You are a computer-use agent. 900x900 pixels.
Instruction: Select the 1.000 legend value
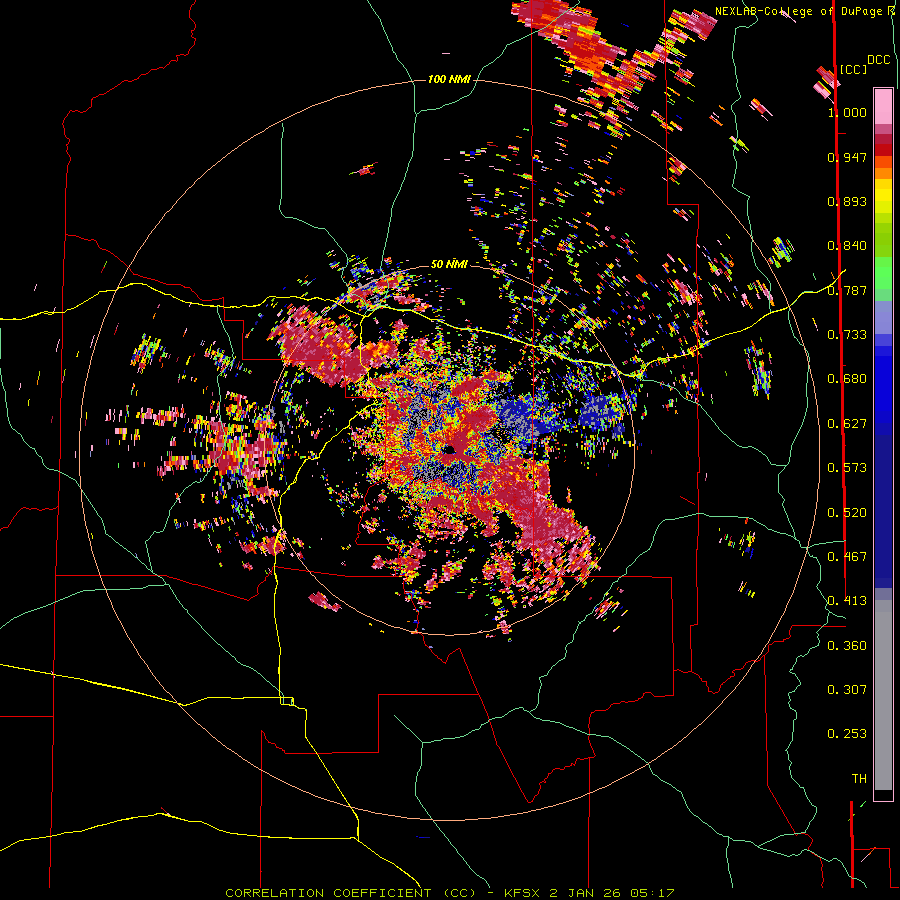point(847,112)
